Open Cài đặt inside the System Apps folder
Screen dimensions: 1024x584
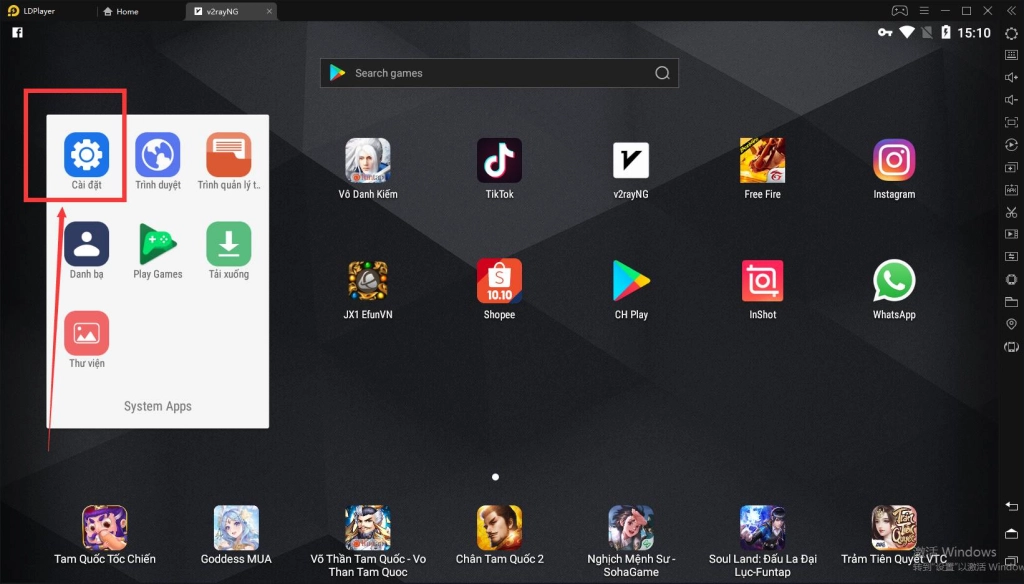click(x=86, y=153)
